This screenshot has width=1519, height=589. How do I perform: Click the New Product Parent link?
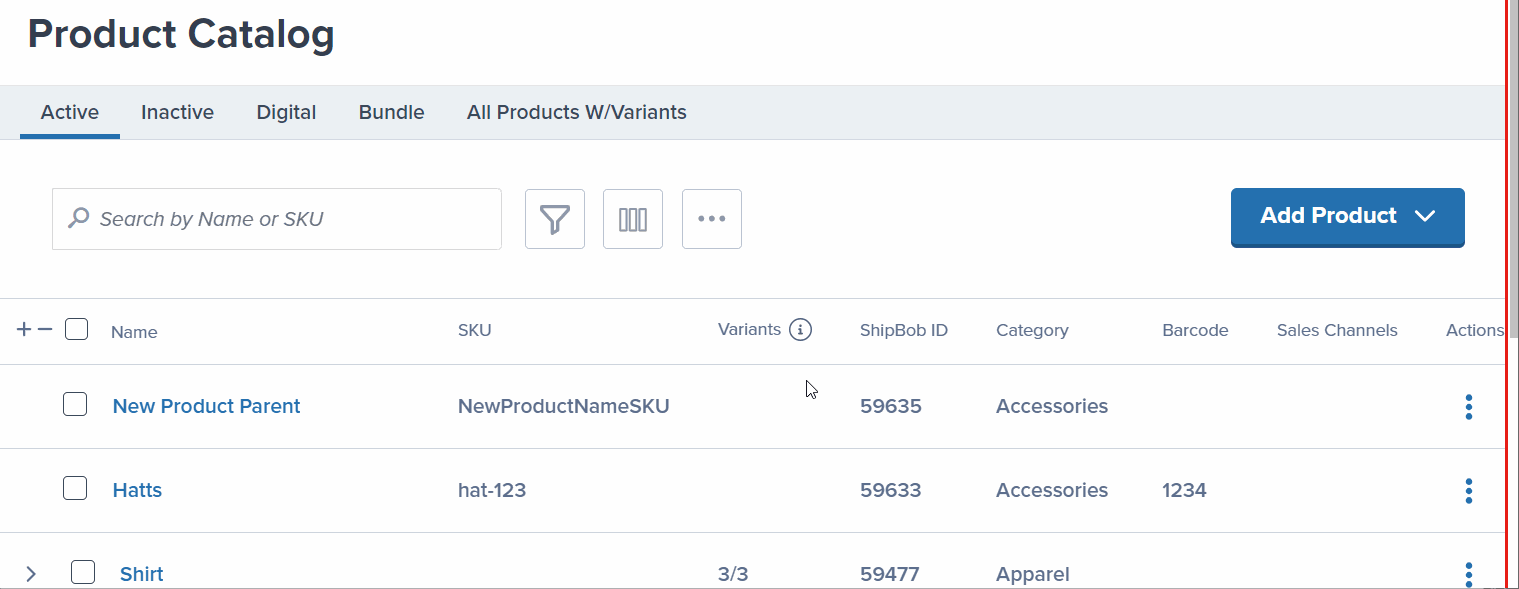pyautogui.click(x=206, y=406)
